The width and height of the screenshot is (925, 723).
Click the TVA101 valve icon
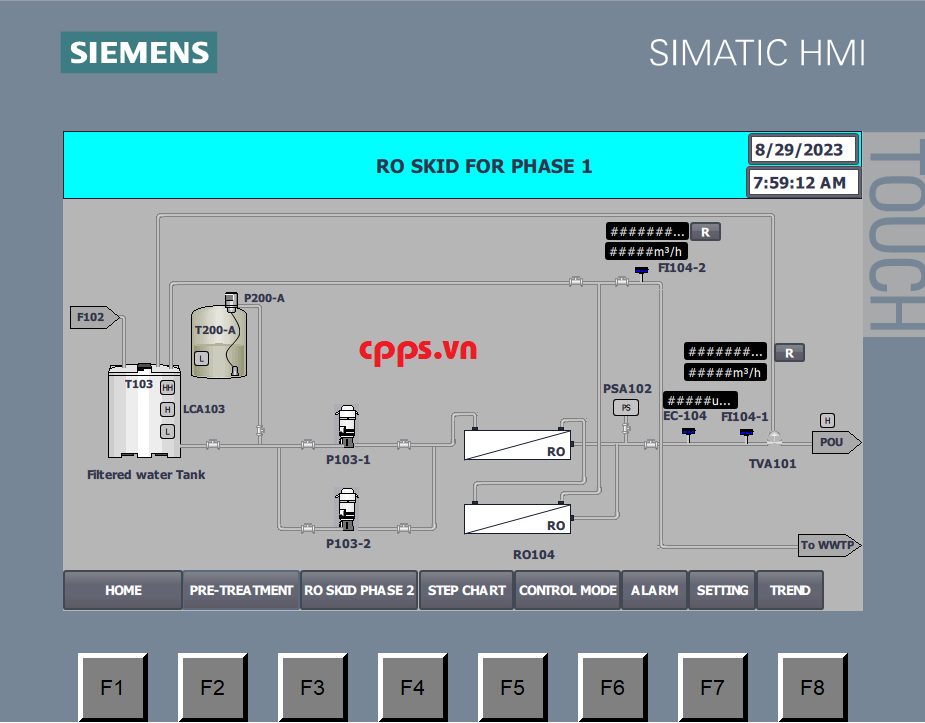(x=774, y=438)
